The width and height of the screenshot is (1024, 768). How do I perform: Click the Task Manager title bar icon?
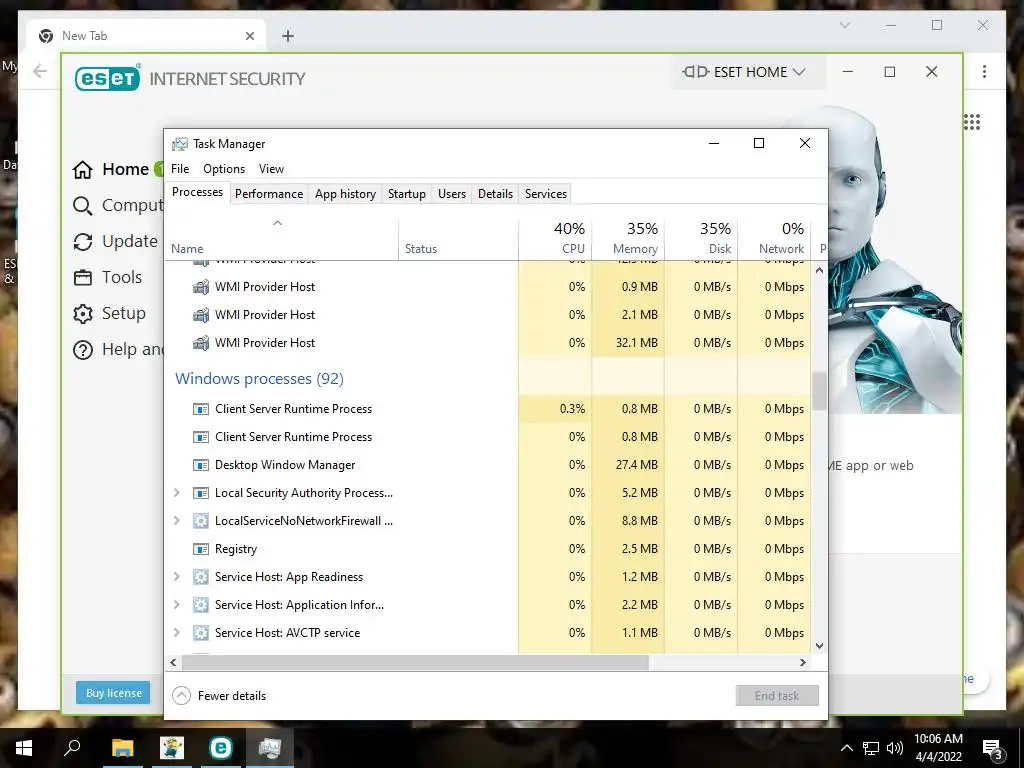point(180,144)
